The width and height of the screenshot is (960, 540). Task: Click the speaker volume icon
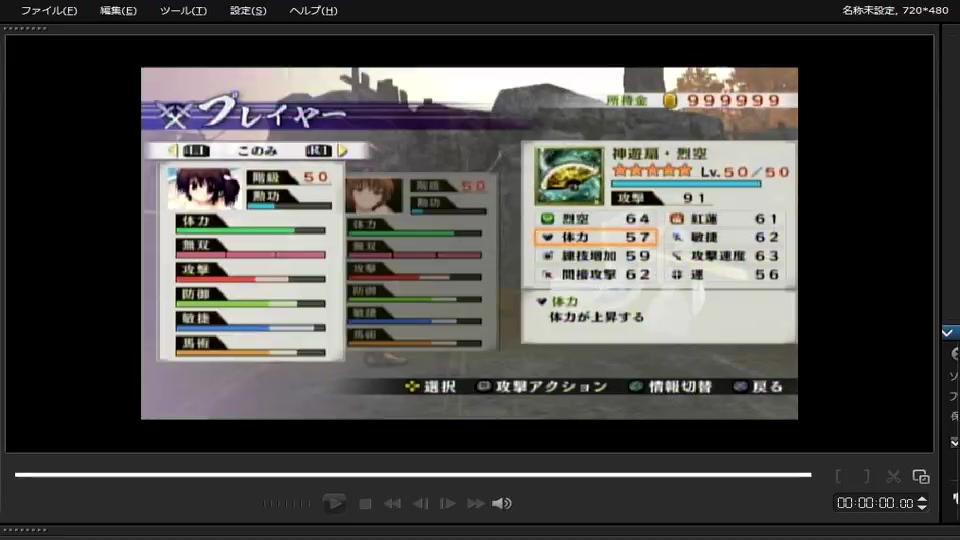(502, 504)
